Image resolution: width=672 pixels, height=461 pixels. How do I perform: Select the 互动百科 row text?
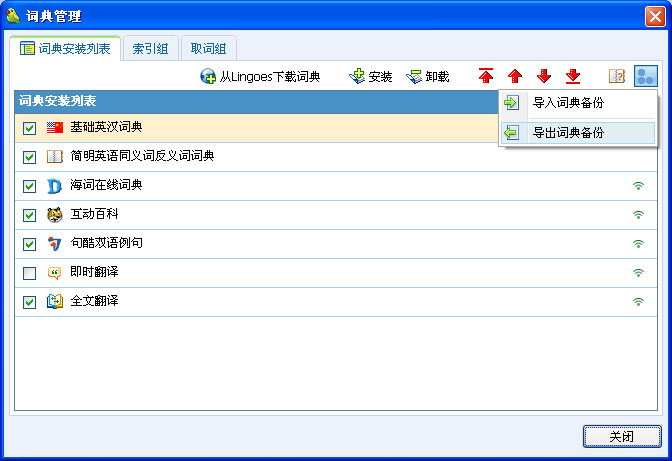click(94, 214)
